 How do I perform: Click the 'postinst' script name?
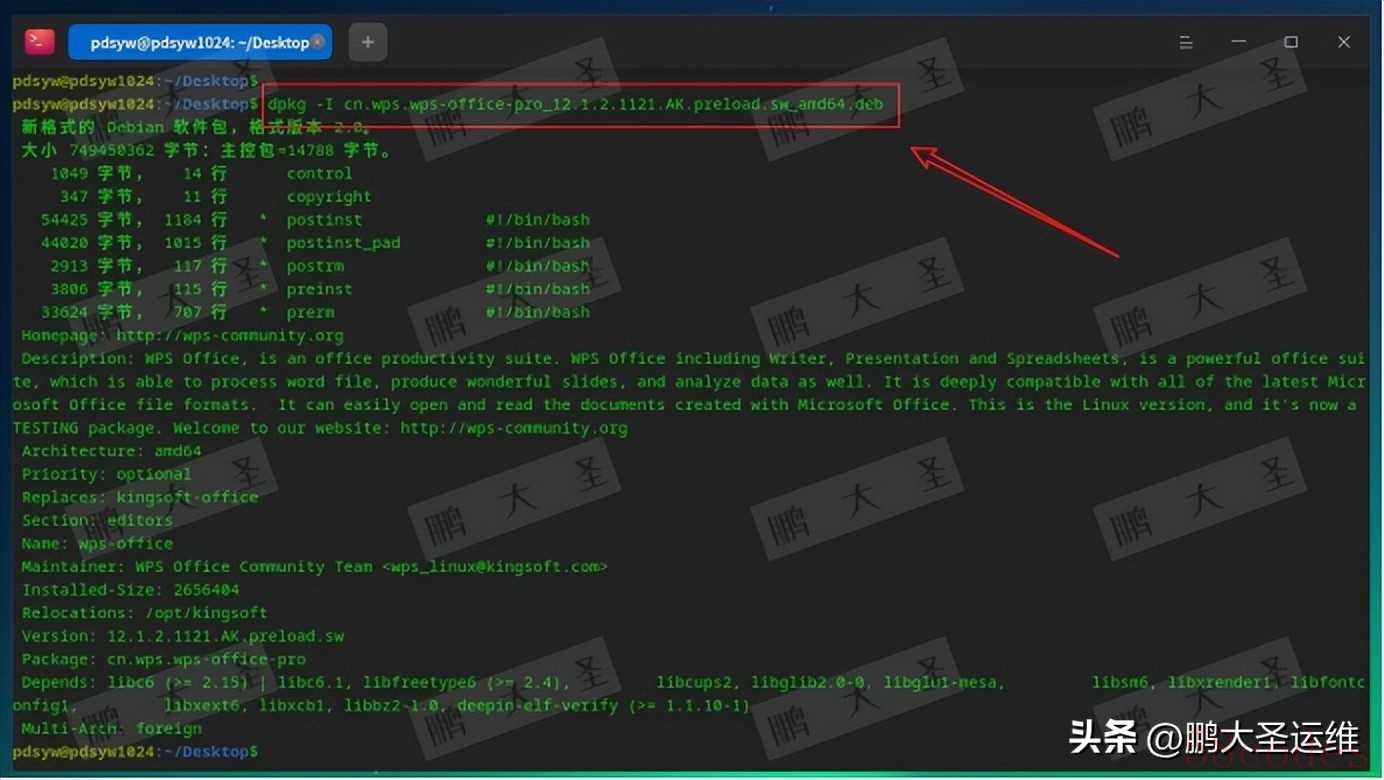tap(324, 220)
